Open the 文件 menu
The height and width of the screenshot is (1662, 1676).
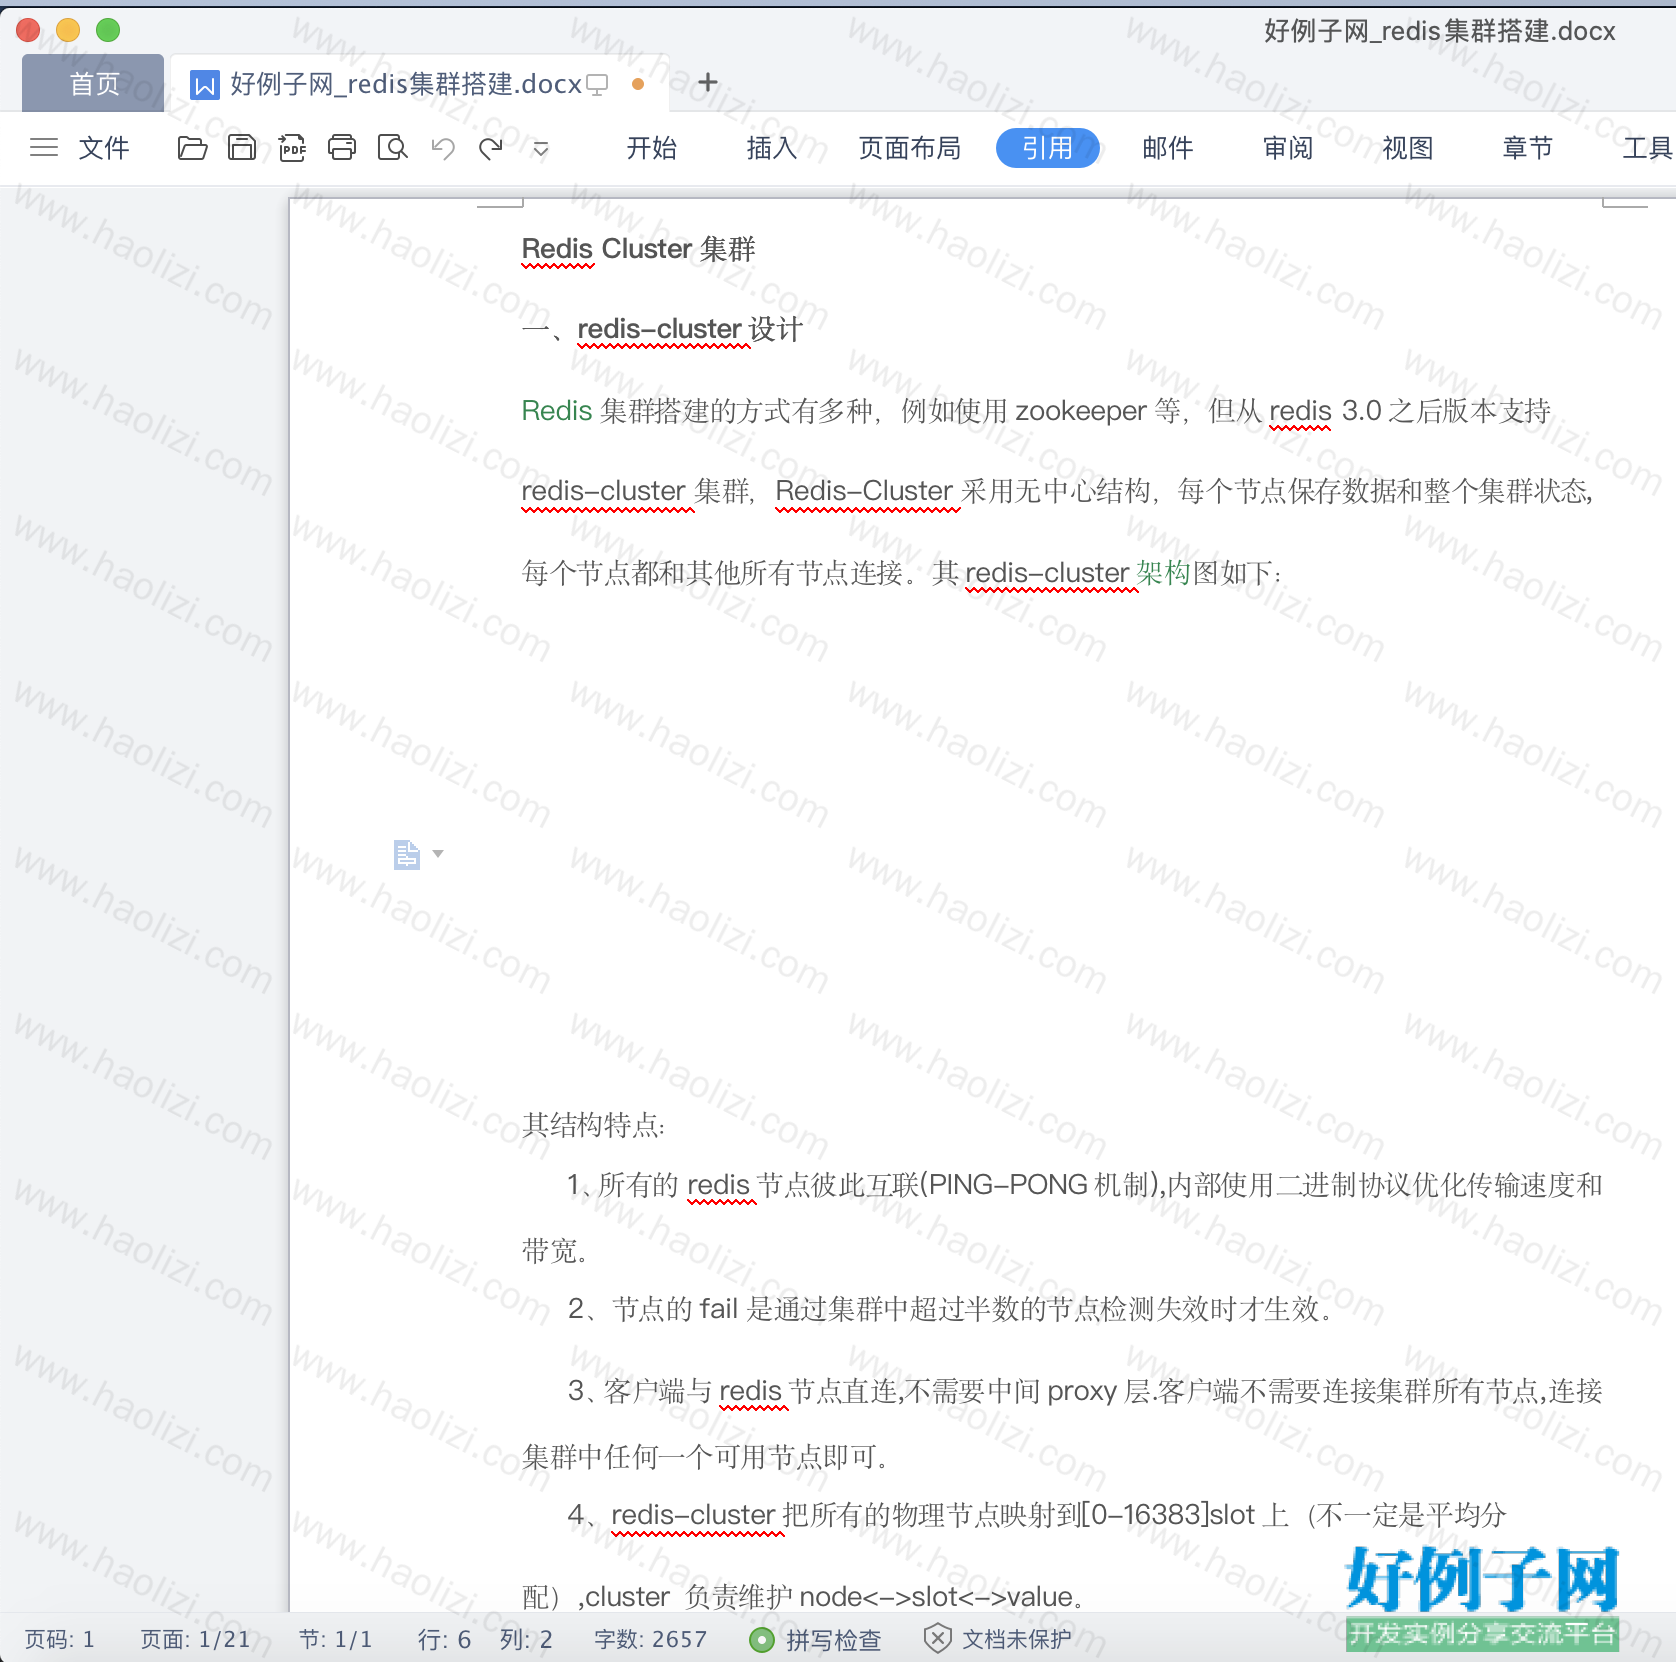pyautogui.click(x=104, y=148)
